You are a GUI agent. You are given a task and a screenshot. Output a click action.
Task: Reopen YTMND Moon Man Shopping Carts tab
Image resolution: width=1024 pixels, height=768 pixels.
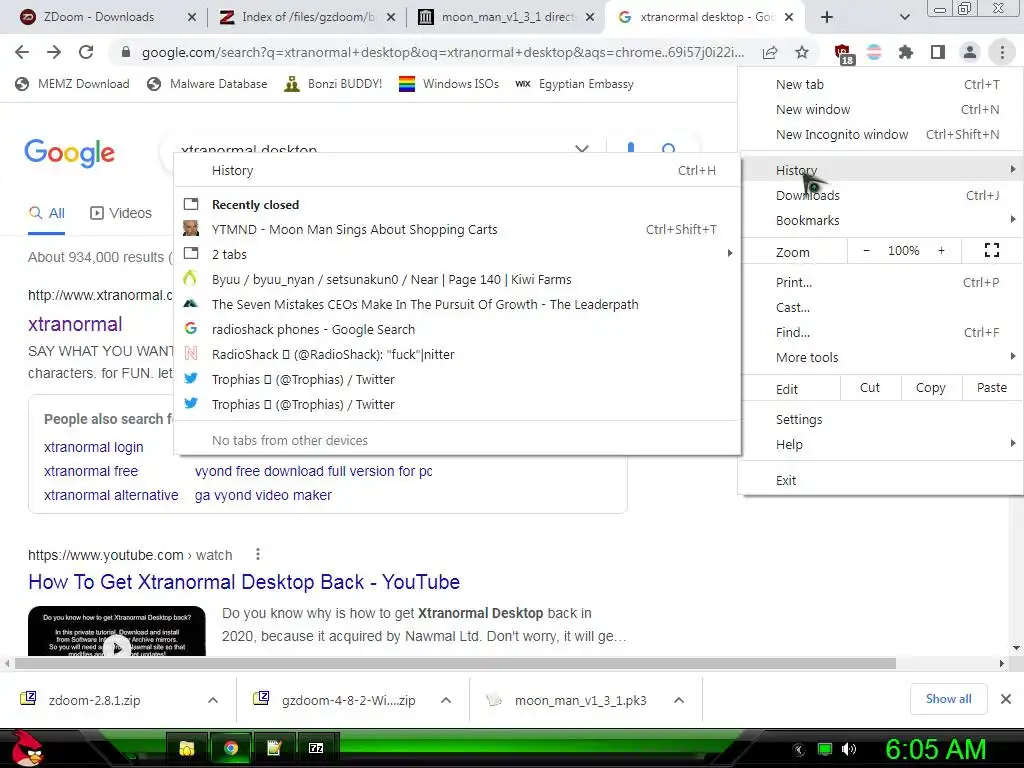point(457,229)
